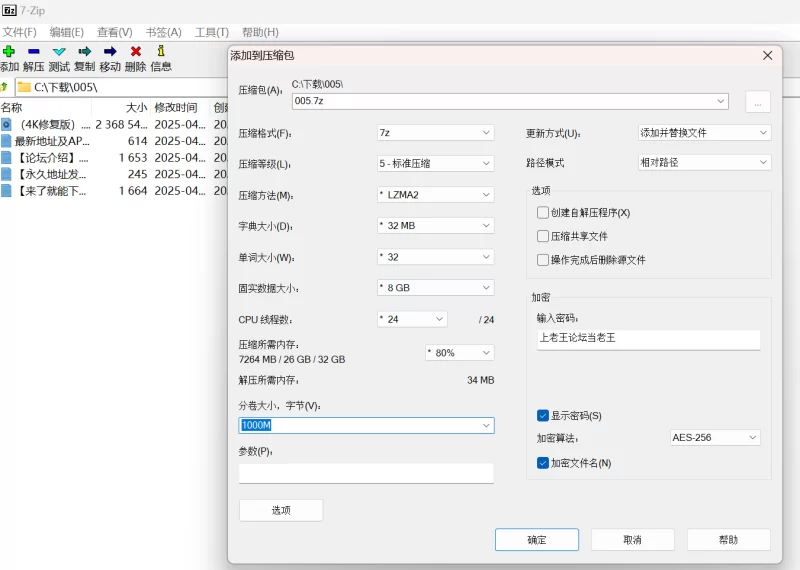
Task: Click the Delete (删除) red X icon
Action: click(136, 51)
